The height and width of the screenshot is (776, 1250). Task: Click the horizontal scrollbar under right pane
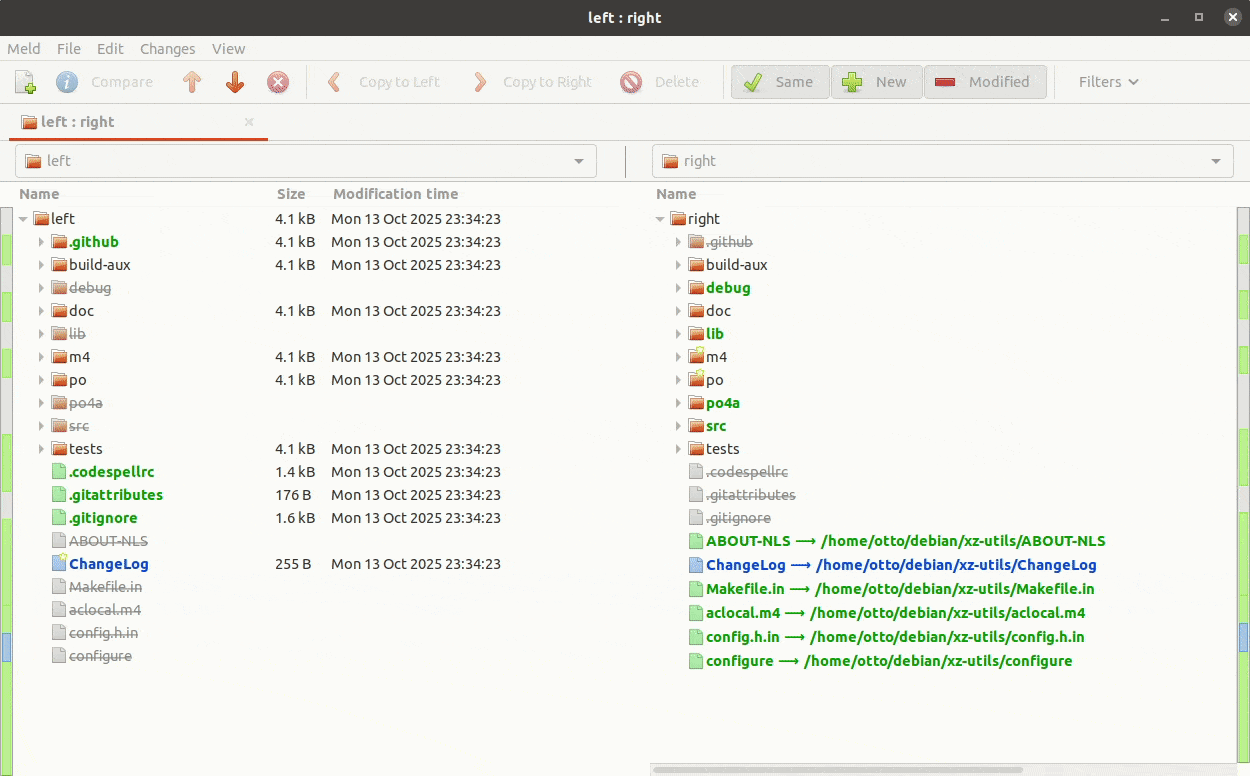click(837, 770)
